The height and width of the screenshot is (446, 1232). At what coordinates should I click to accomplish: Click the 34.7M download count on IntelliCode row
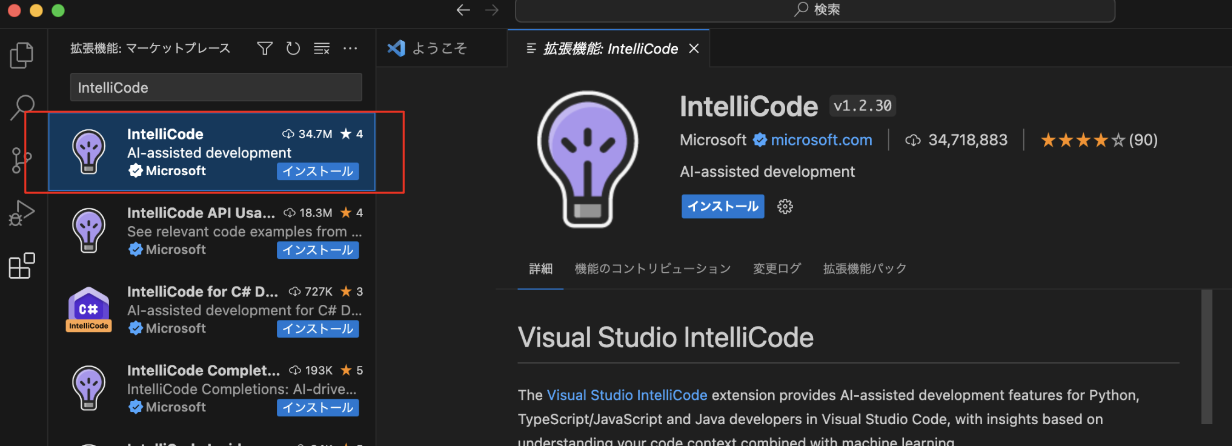[307, 134]
